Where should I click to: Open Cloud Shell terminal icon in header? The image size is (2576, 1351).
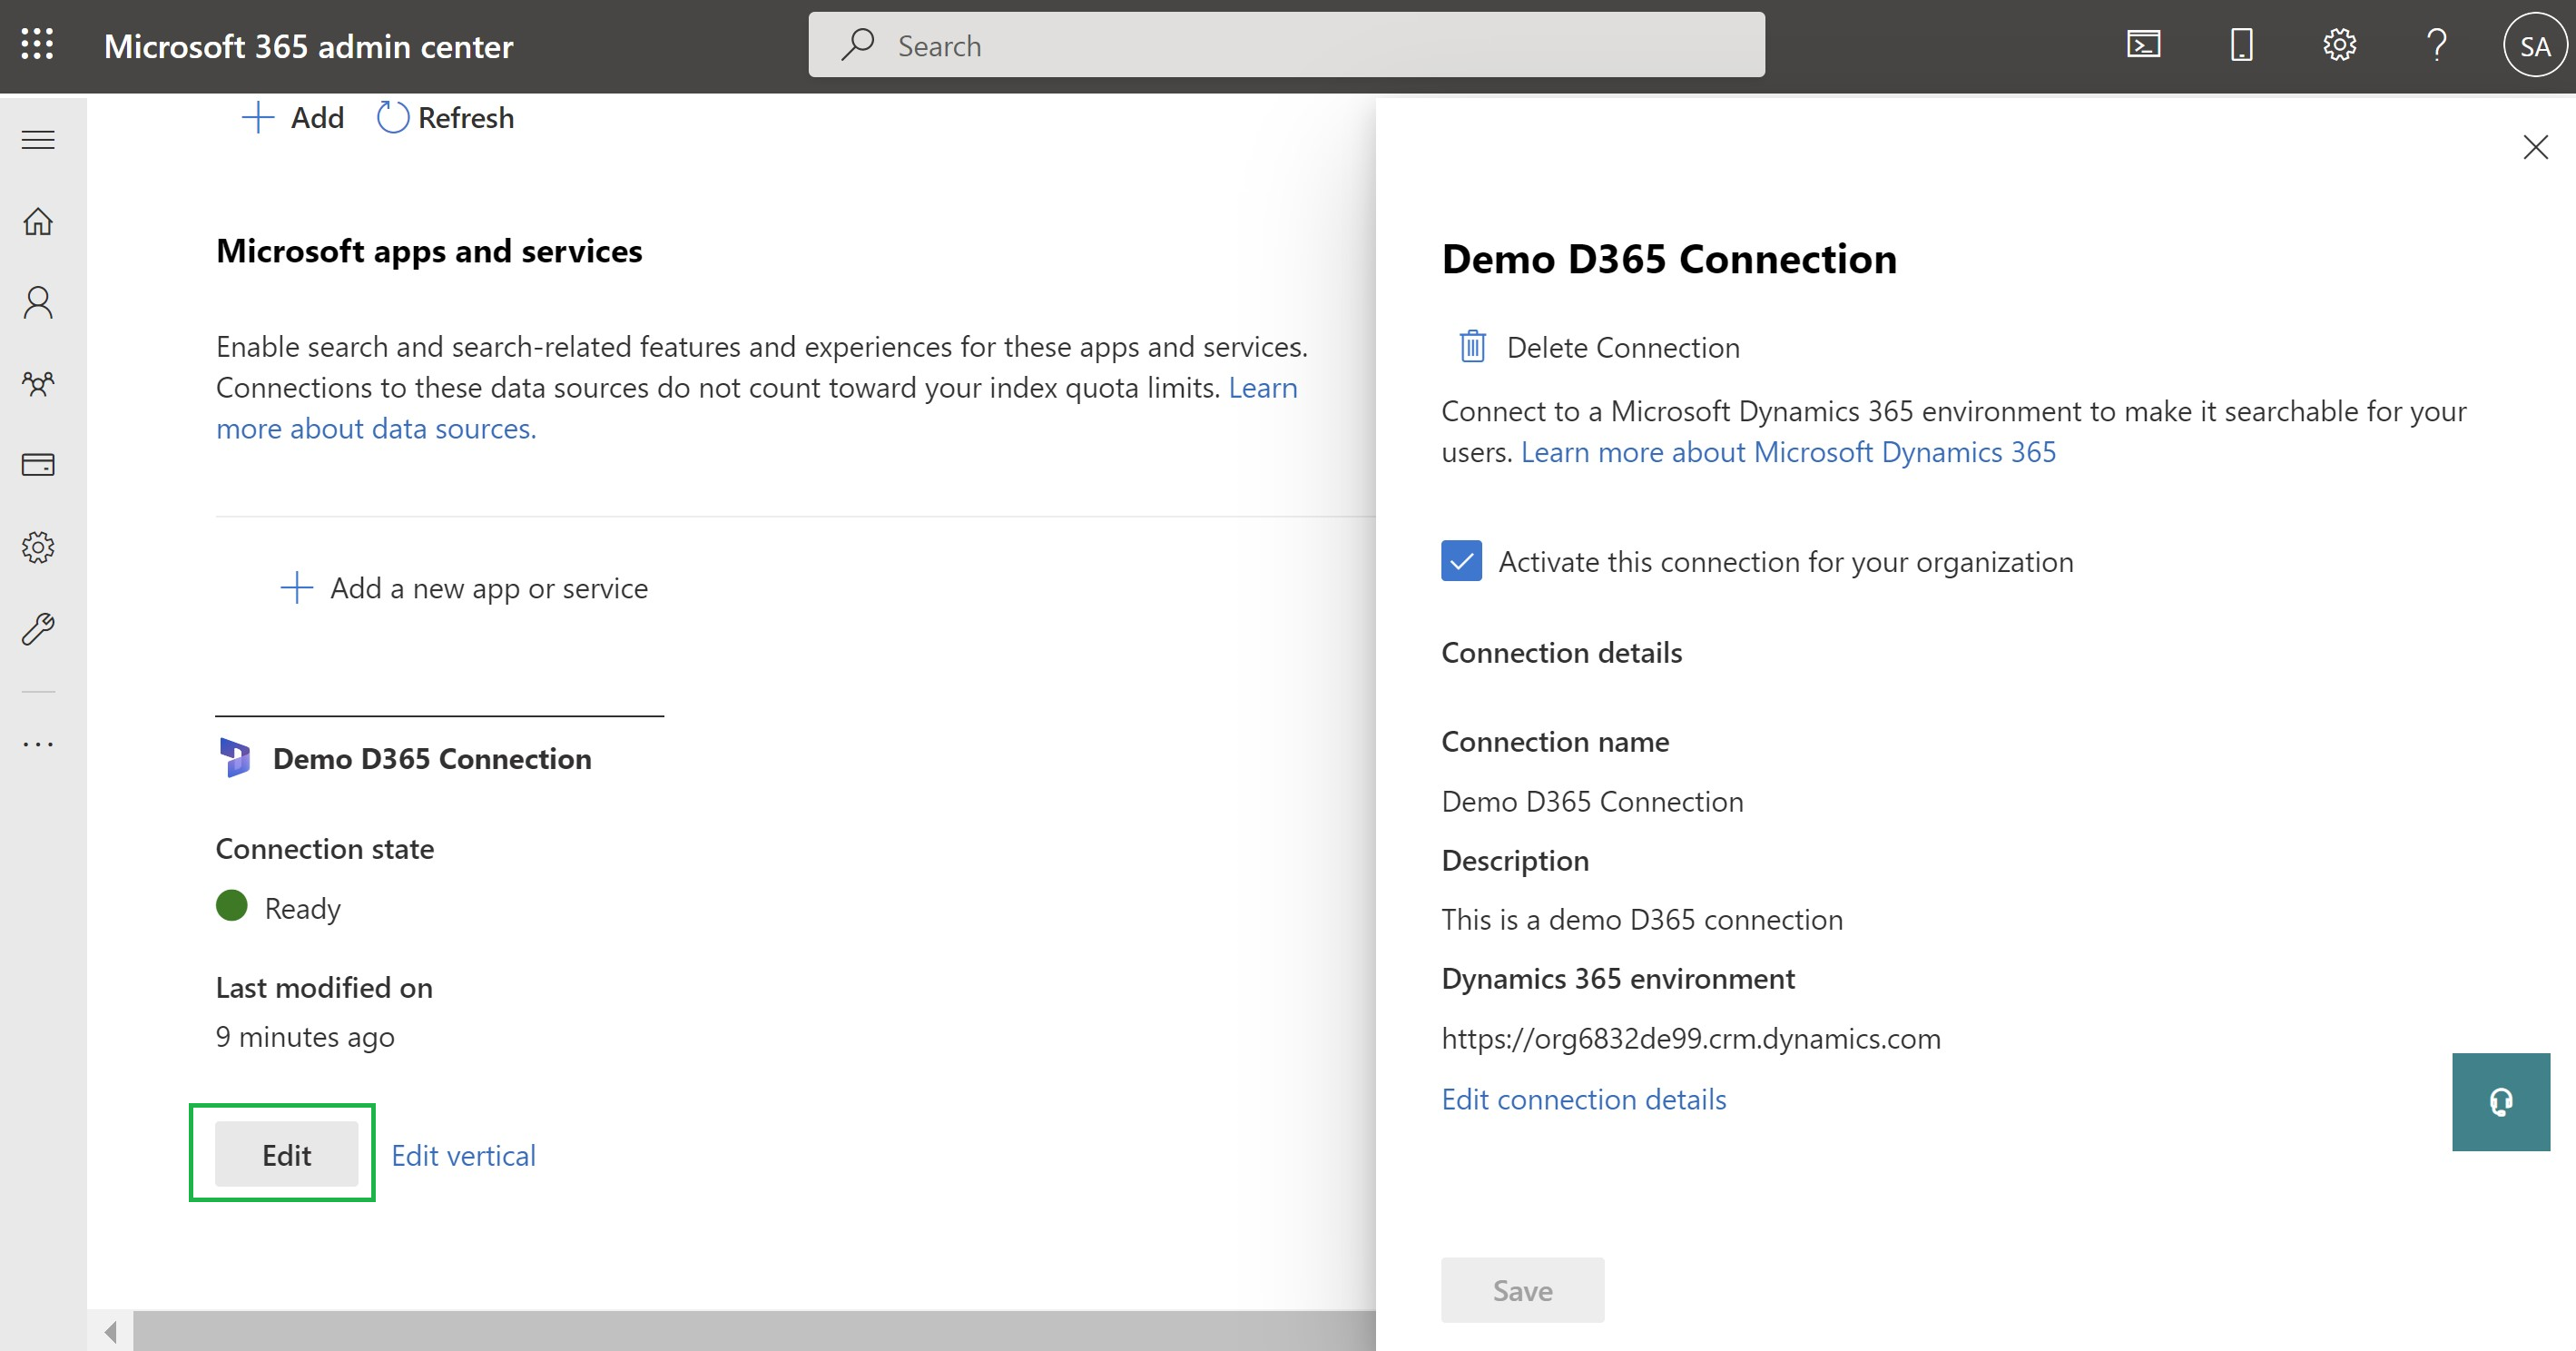click(2143, 45)
